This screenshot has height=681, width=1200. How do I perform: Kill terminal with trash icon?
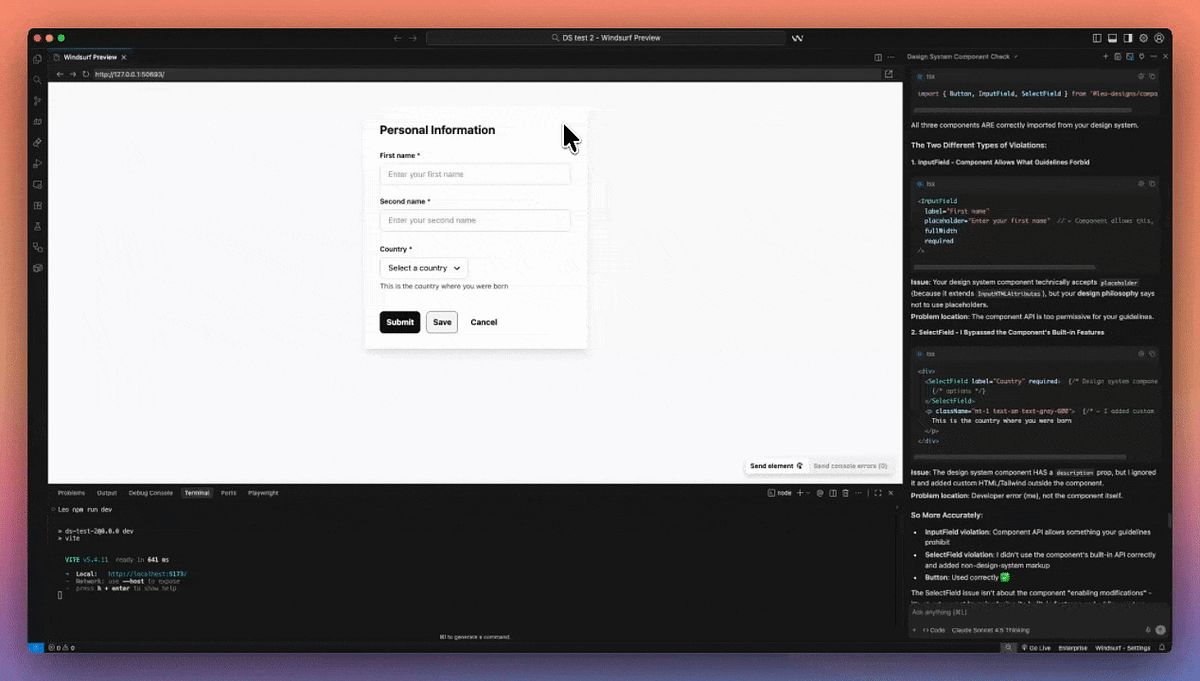pos(846,493)
